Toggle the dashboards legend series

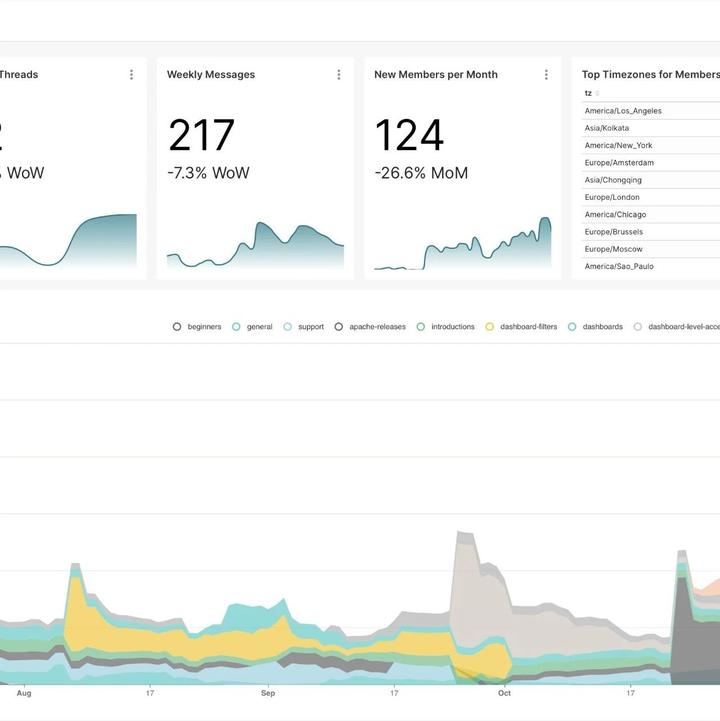pyautogui.click(x=595, y=327)
